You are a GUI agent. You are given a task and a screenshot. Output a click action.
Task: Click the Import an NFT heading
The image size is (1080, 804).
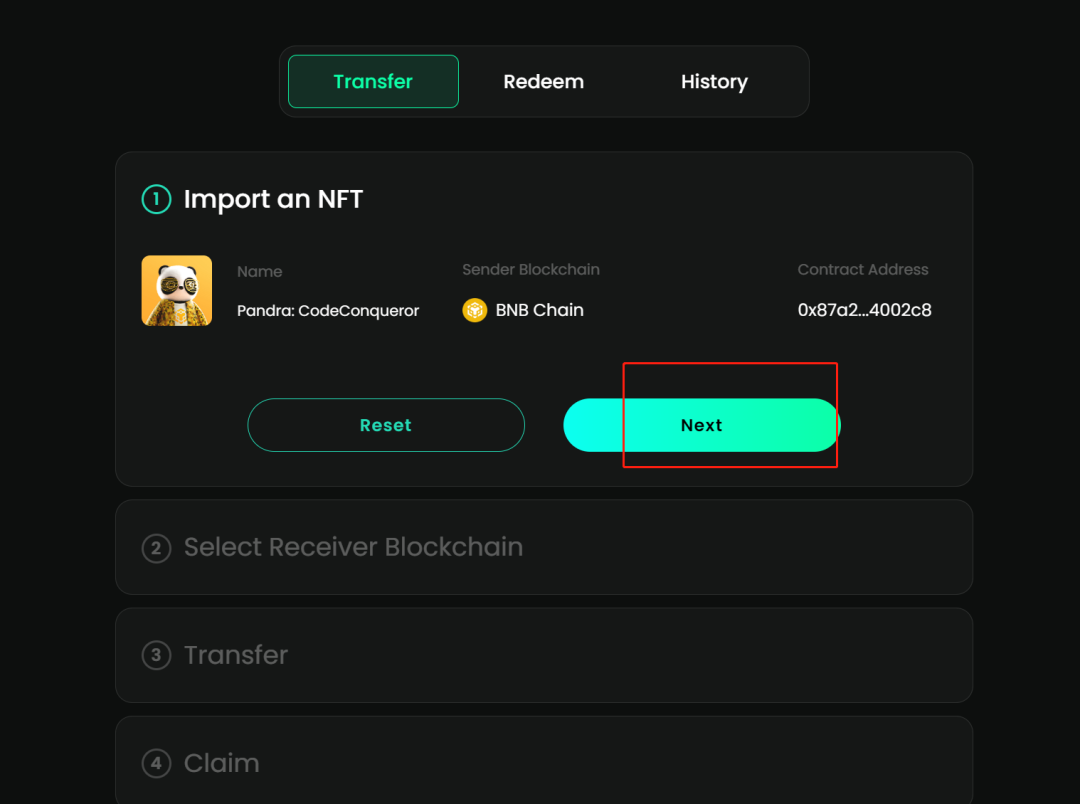273,199
